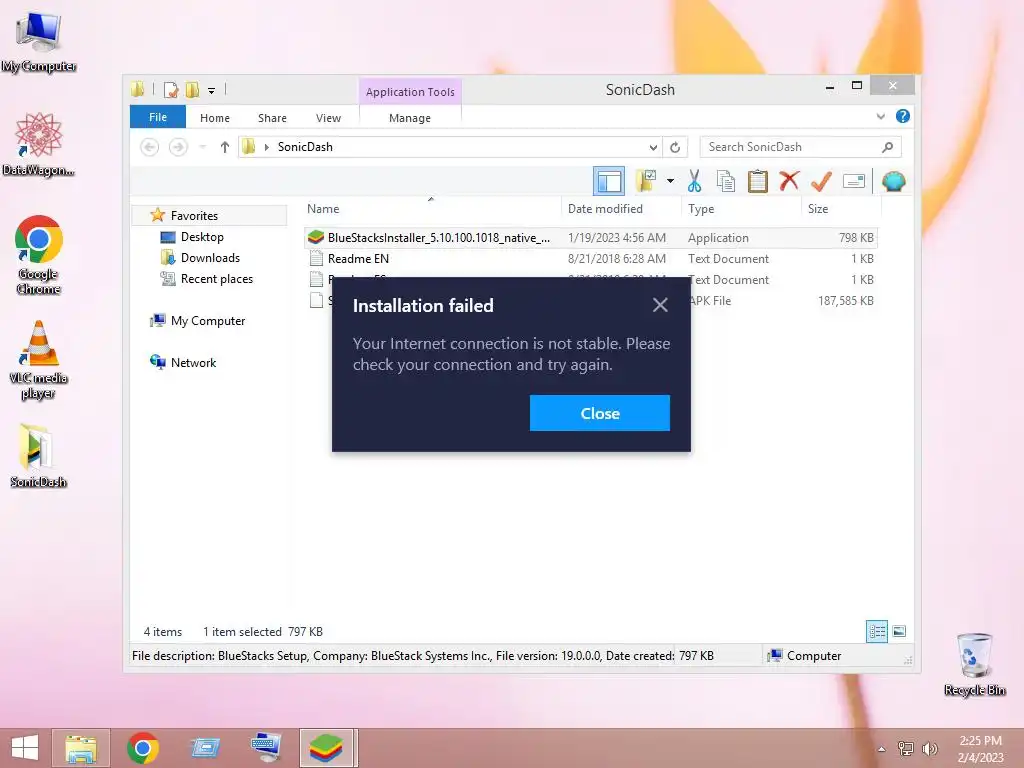Click the Windows Start button
The image size is (1024, 768).
[25, 748]
